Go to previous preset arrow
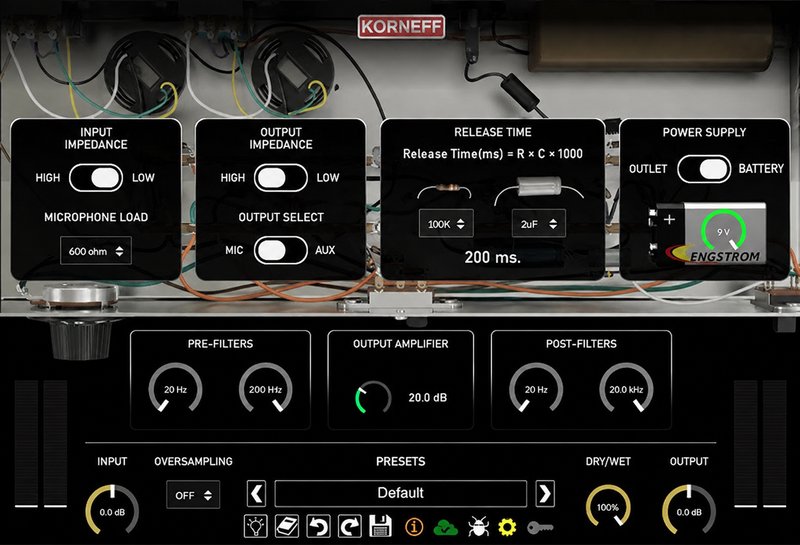Image resolution: width=800 pixels, height=545 pixels. 256,493
